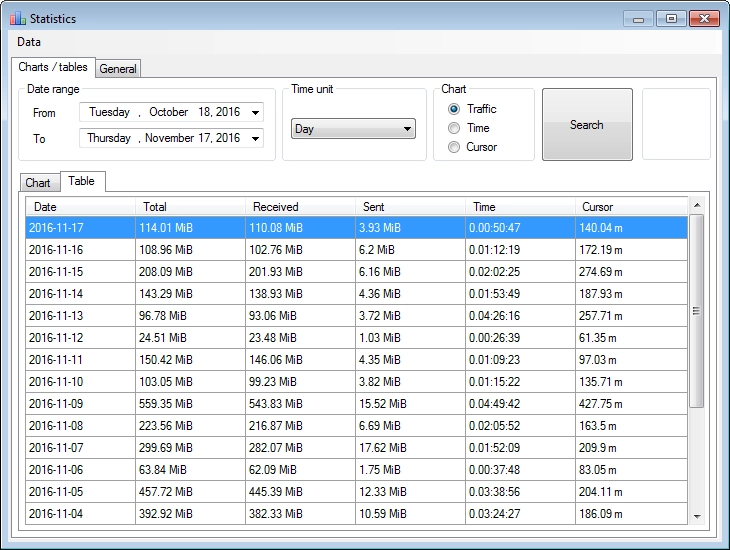Image resolution: width=730 pixels, height=550 pixels.
Task: Click 'November' in the To date field
Action: tap(169, 138)
